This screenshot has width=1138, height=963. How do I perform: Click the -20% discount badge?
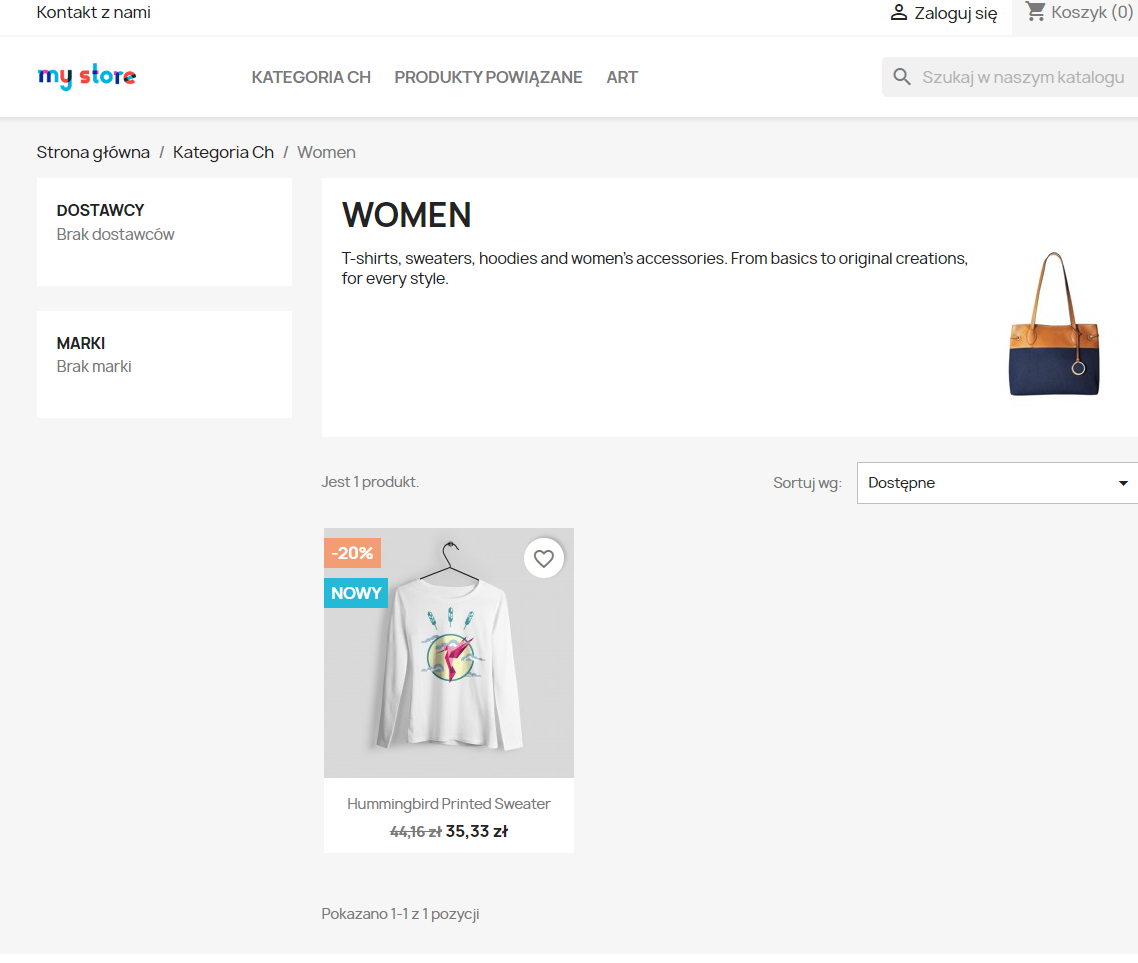(352, 553)
